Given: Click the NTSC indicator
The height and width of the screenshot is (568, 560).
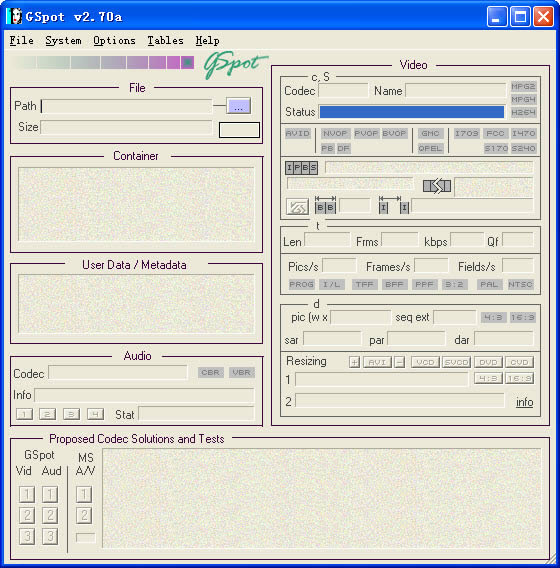Looking at the screenshot, I should point(520,285).
